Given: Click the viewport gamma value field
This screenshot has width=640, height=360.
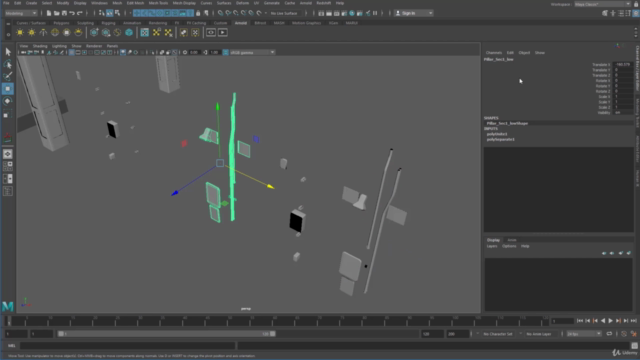Looking at the screenshot, I should pos(216,52).
